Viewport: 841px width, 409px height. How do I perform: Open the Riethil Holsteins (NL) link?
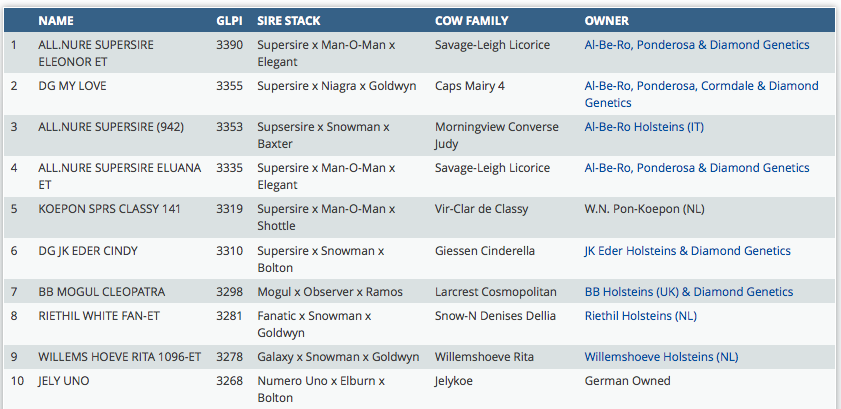(x=640, y=316)
